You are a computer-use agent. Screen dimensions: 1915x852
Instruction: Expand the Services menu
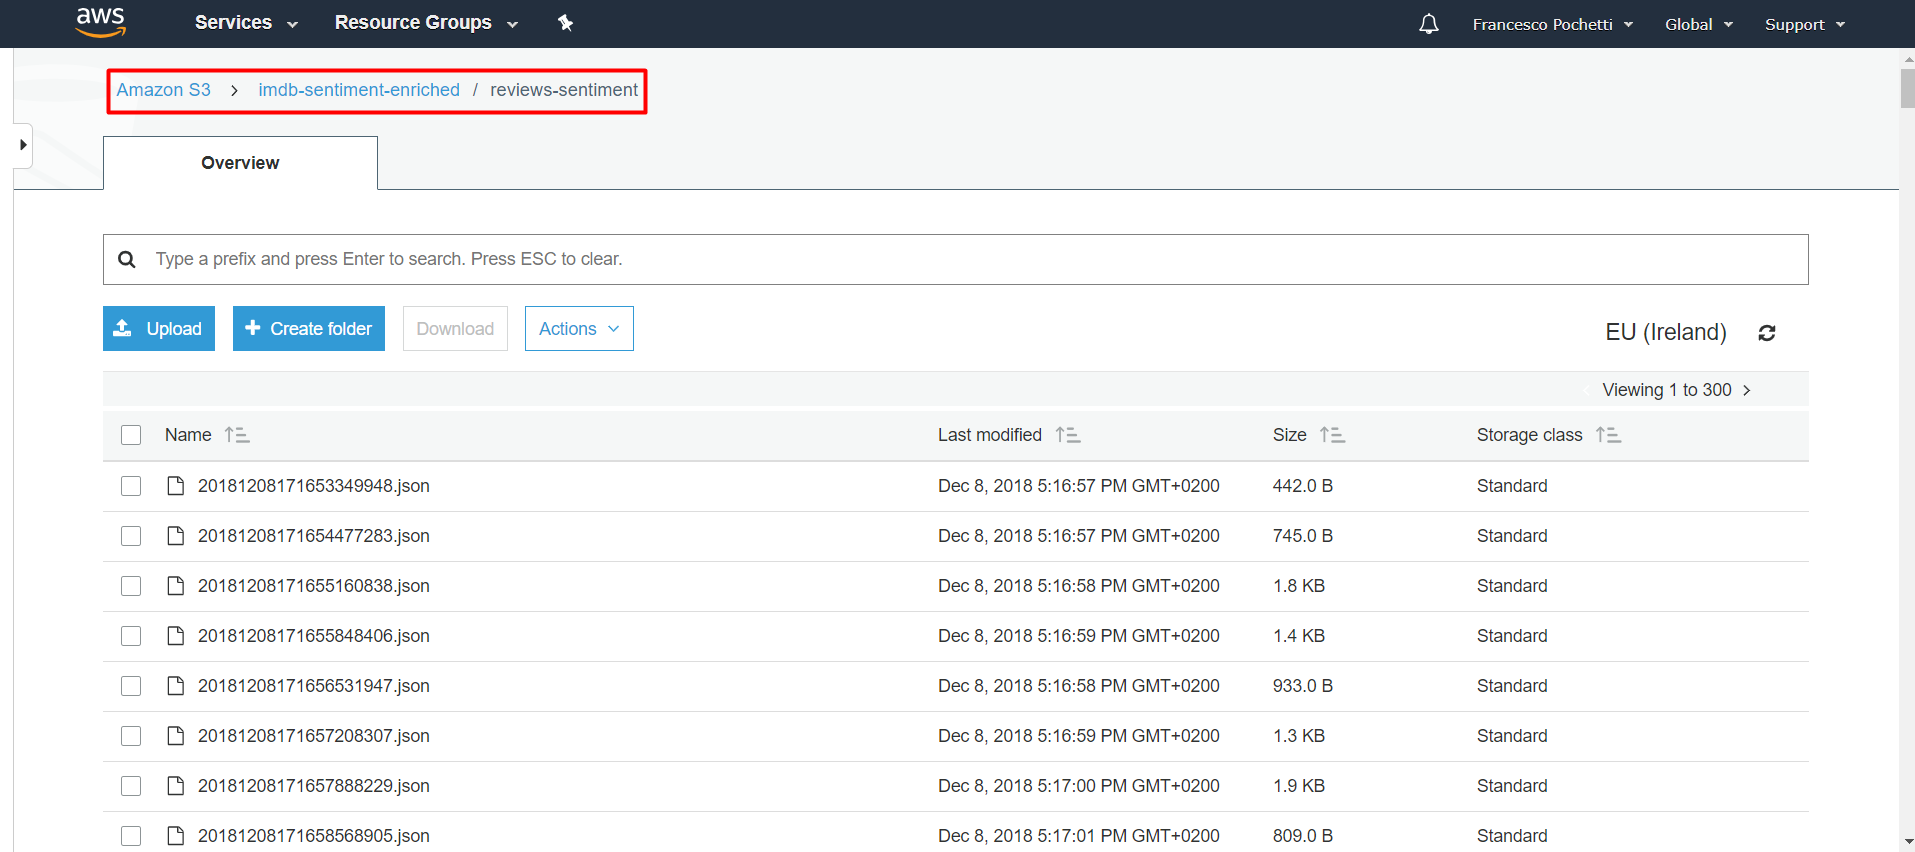tap(246, 23)
